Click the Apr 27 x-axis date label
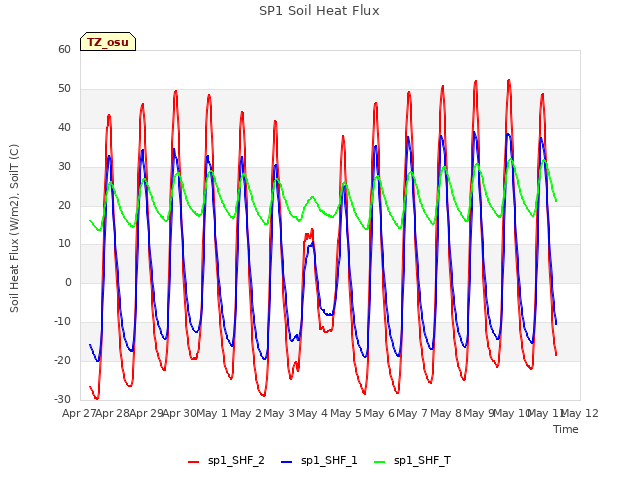 point(79,413)
